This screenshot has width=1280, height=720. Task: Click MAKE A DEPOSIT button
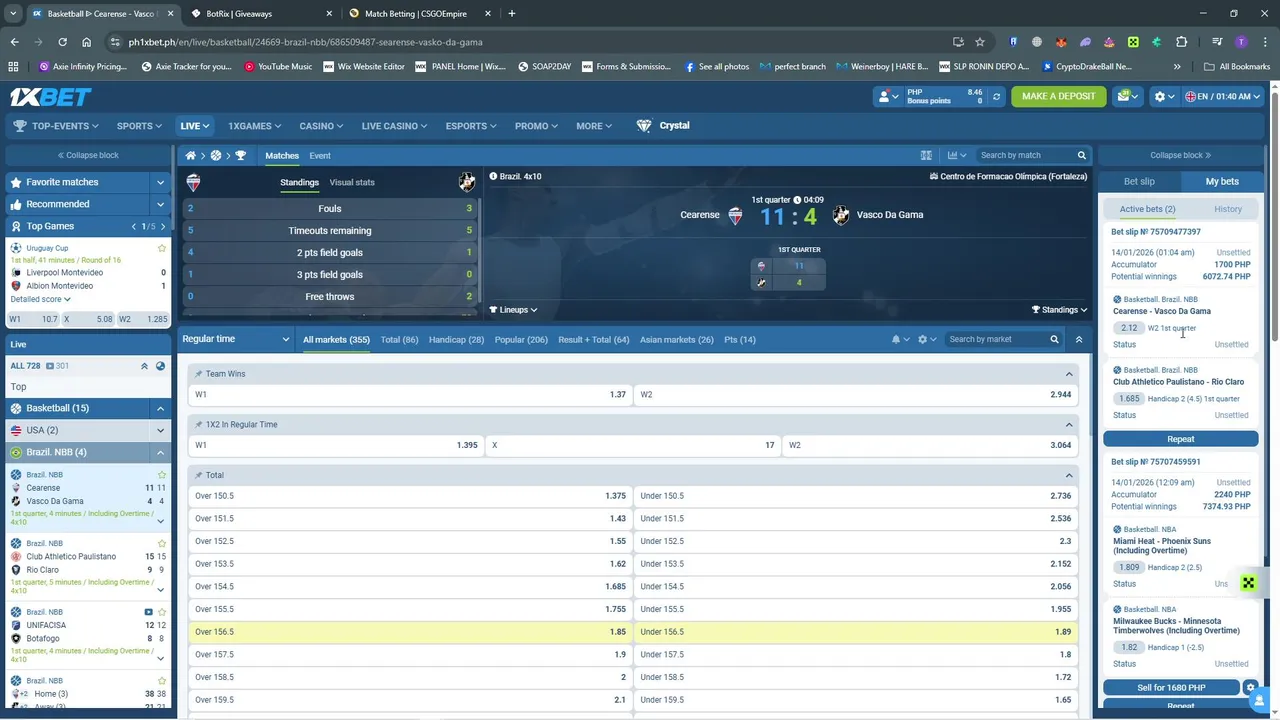pos(1059,97)
